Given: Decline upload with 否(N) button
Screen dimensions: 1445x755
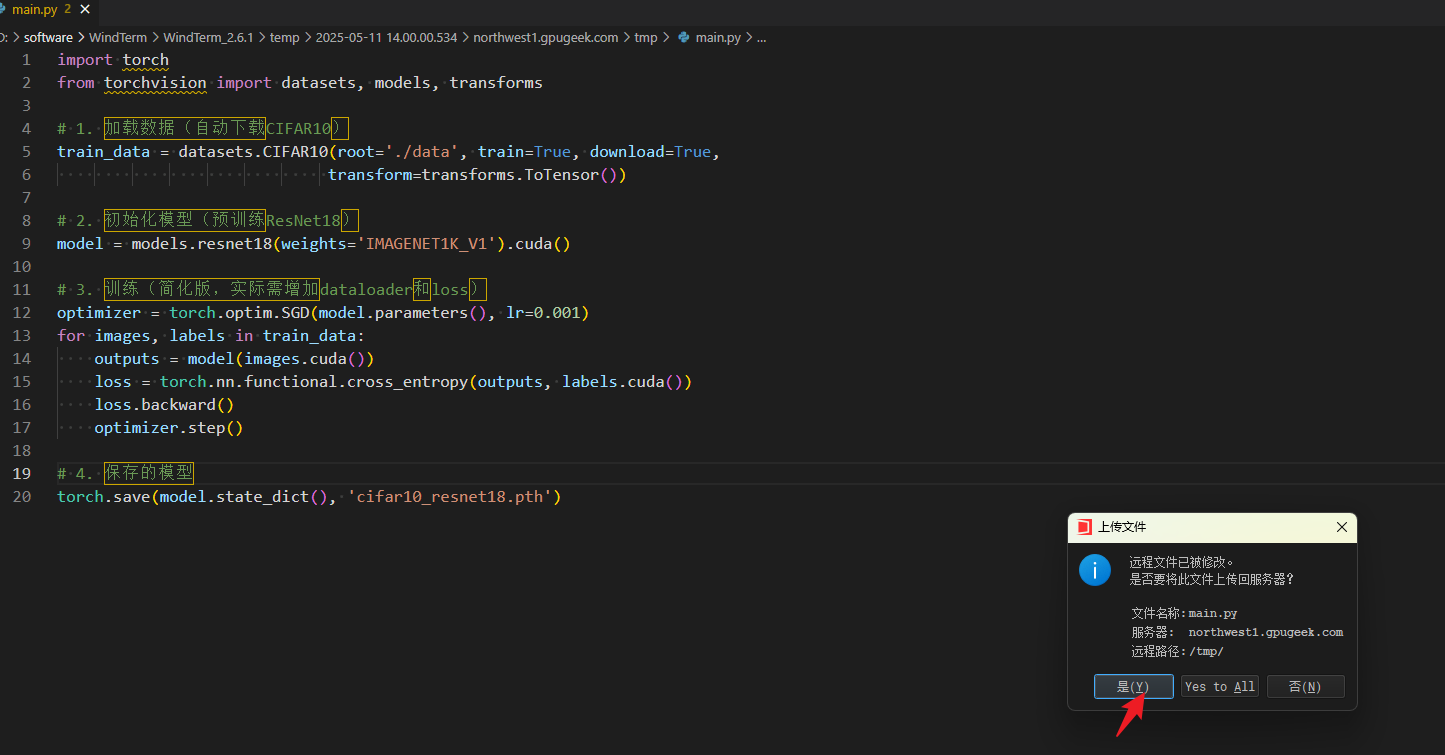Looking at the screenshot, I should click(1305, 687).
